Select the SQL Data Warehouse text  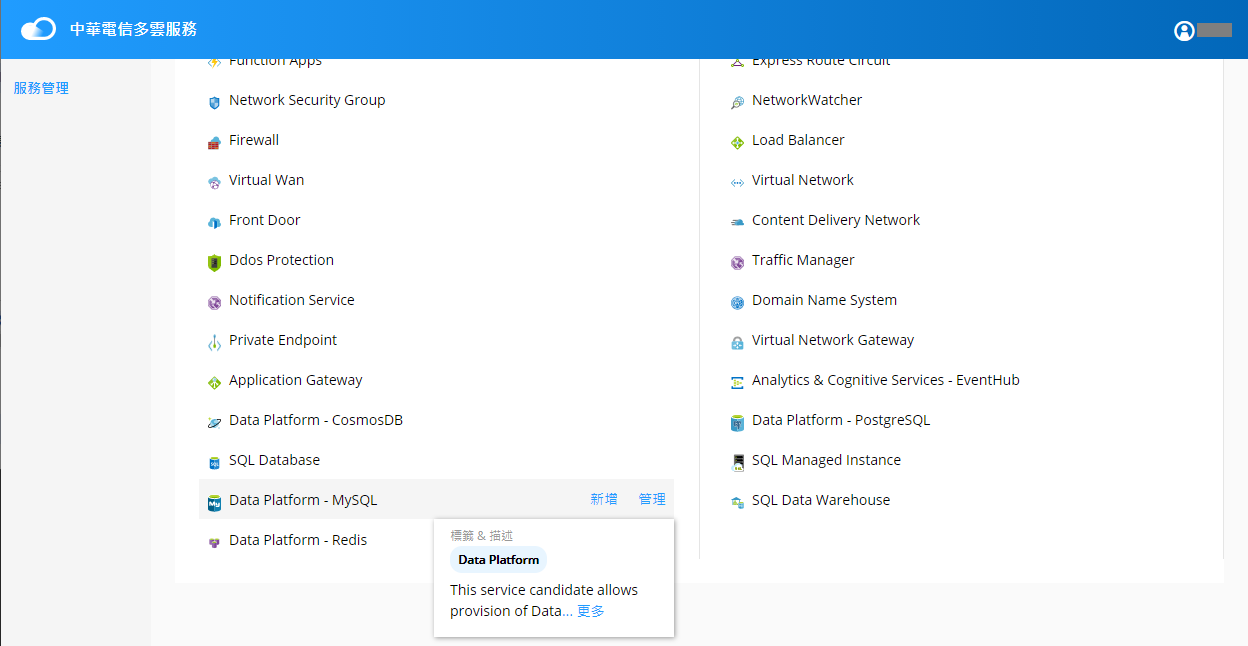[x=821, y=500]
